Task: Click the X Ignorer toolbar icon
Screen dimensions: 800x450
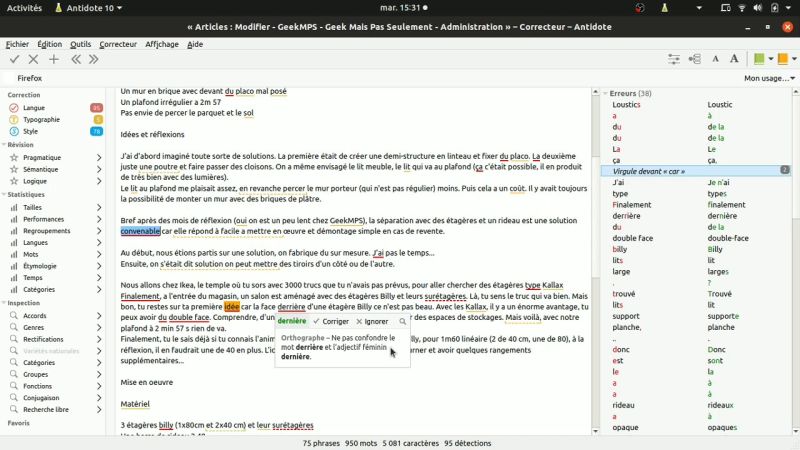Action: click(x=33, y=59)
